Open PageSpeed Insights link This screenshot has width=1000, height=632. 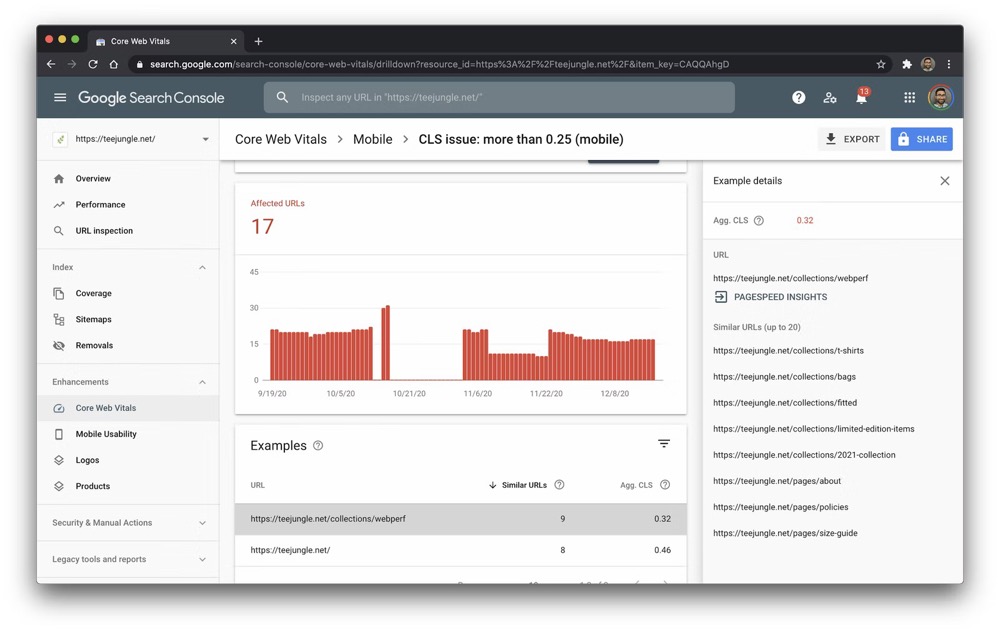[x=780, y=297]
